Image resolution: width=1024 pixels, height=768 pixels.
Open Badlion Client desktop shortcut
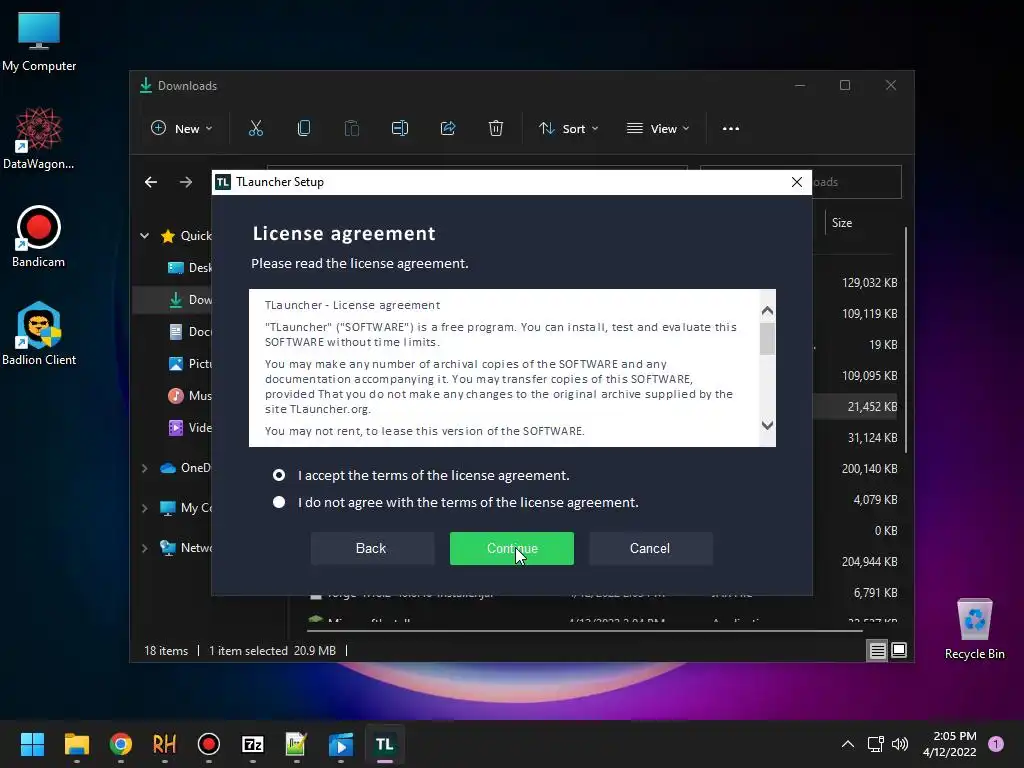coord(39,334)
